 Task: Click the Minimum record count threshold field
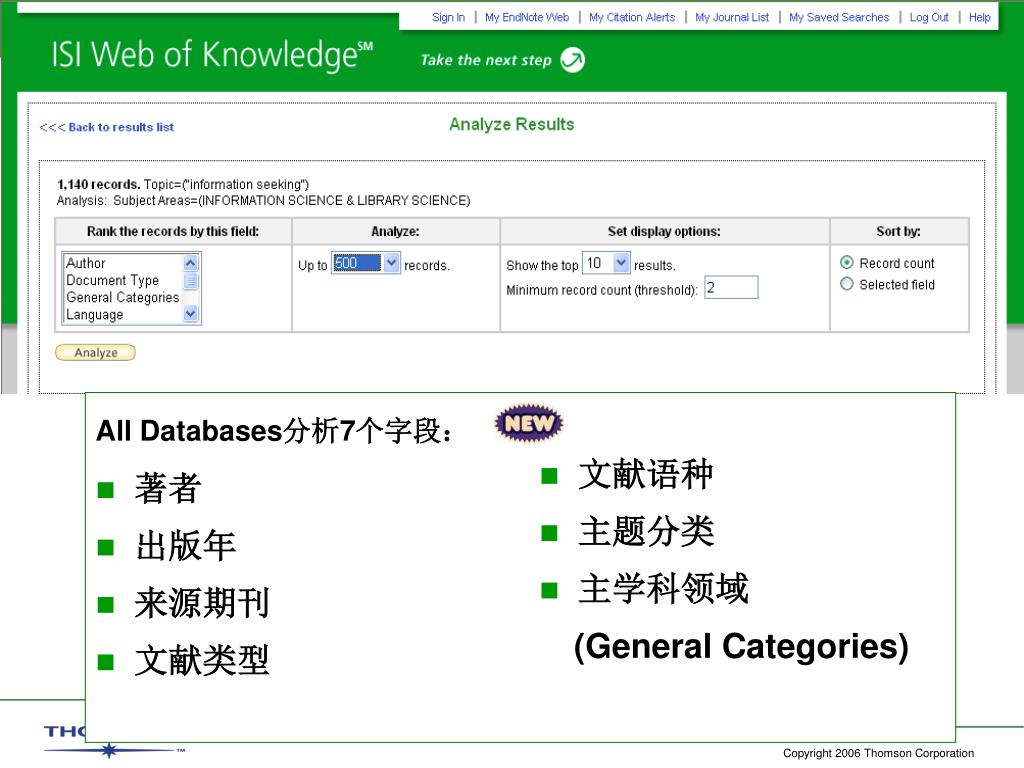731,287
